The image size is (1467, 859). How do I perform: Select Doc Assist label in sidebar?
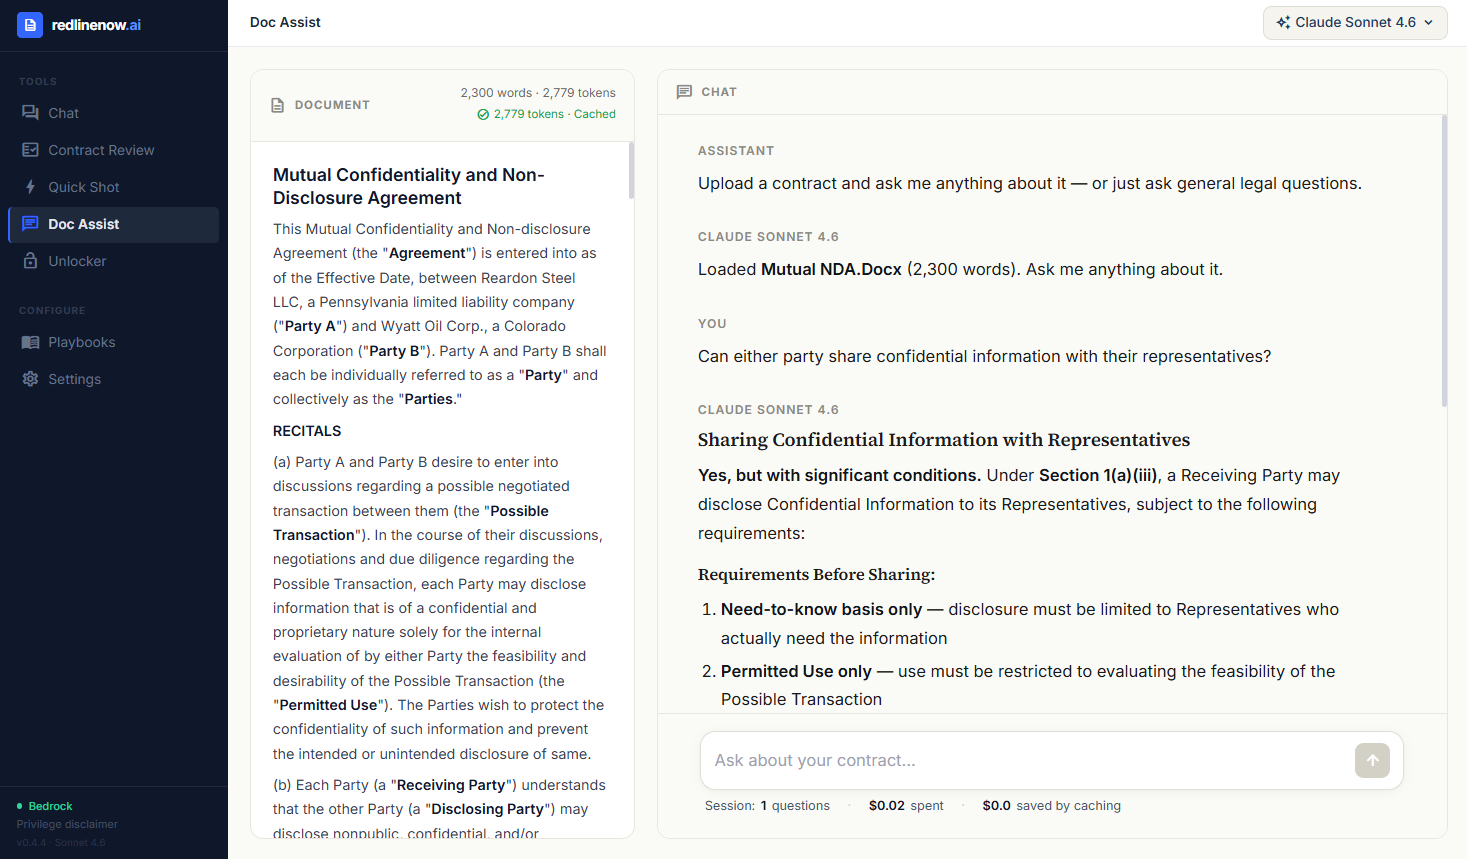[84, 224]
